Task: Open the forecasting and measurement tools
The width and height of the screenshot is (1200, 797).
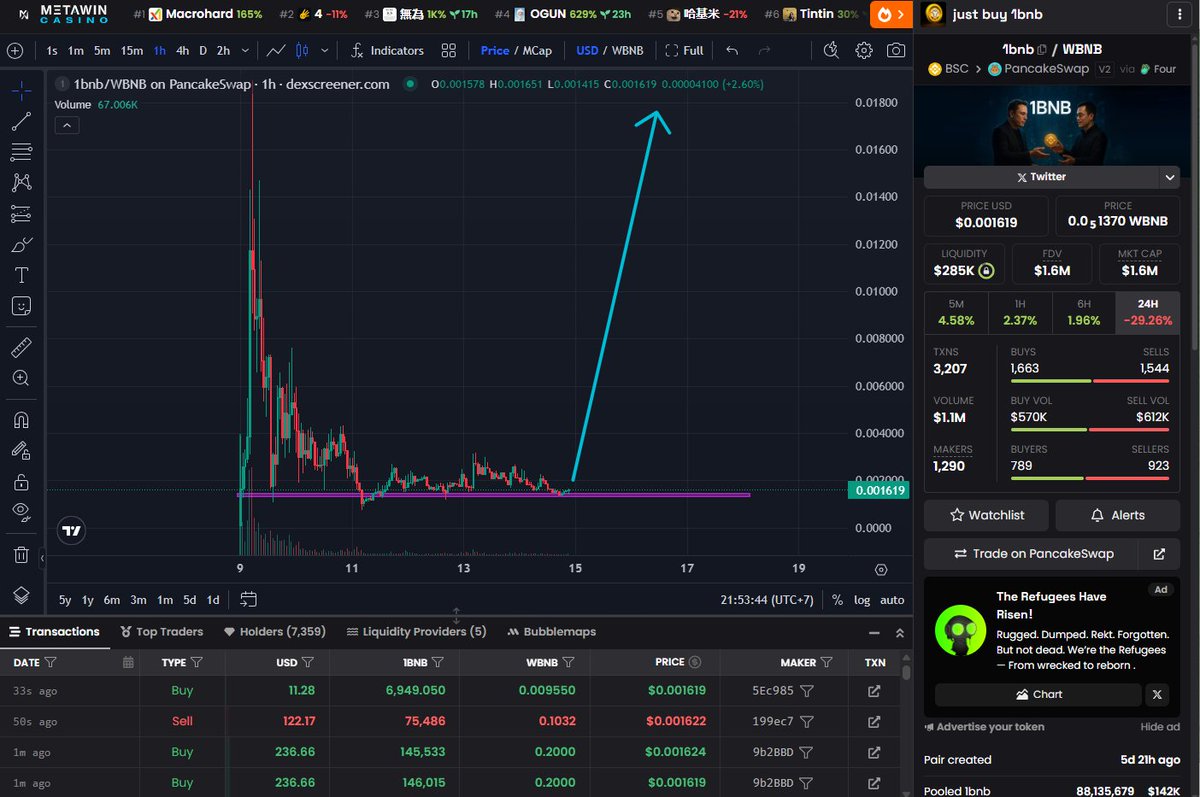Action: (x=21, y=214)
